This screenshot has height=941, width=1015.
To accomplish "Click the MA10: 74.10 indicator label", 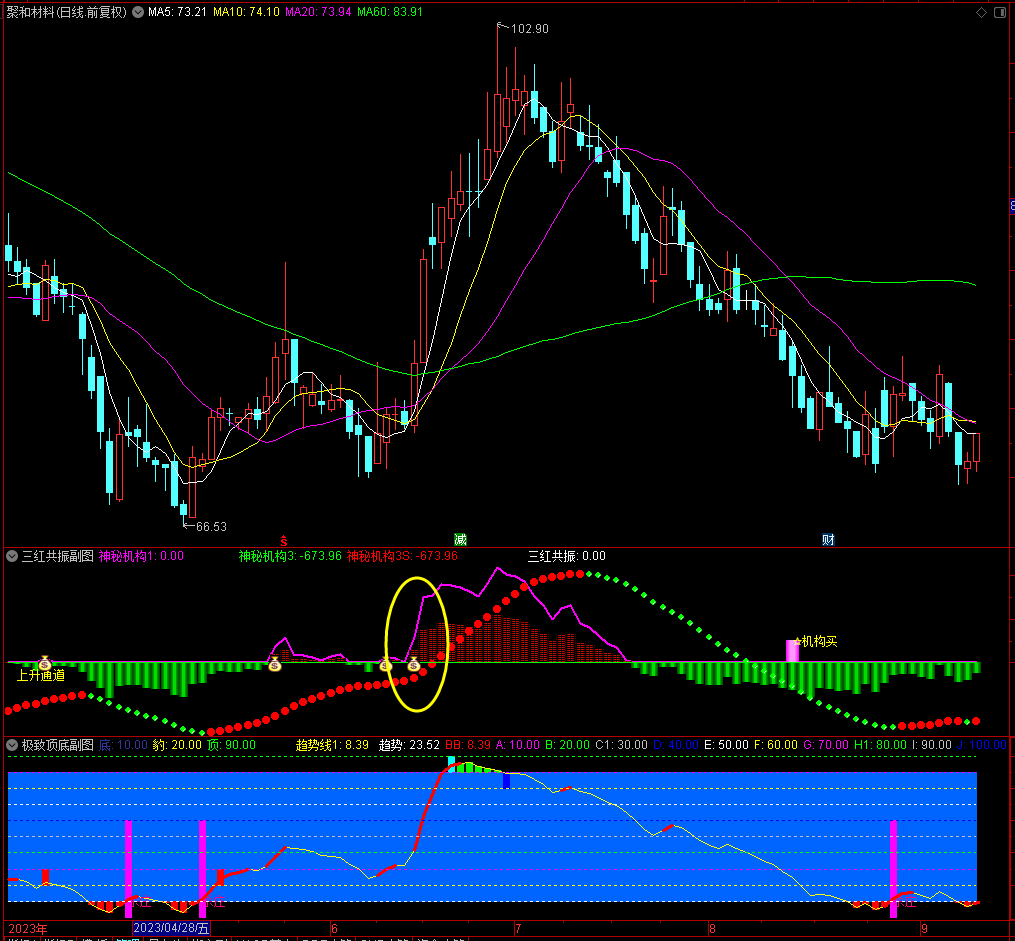I will coord(246,12).
